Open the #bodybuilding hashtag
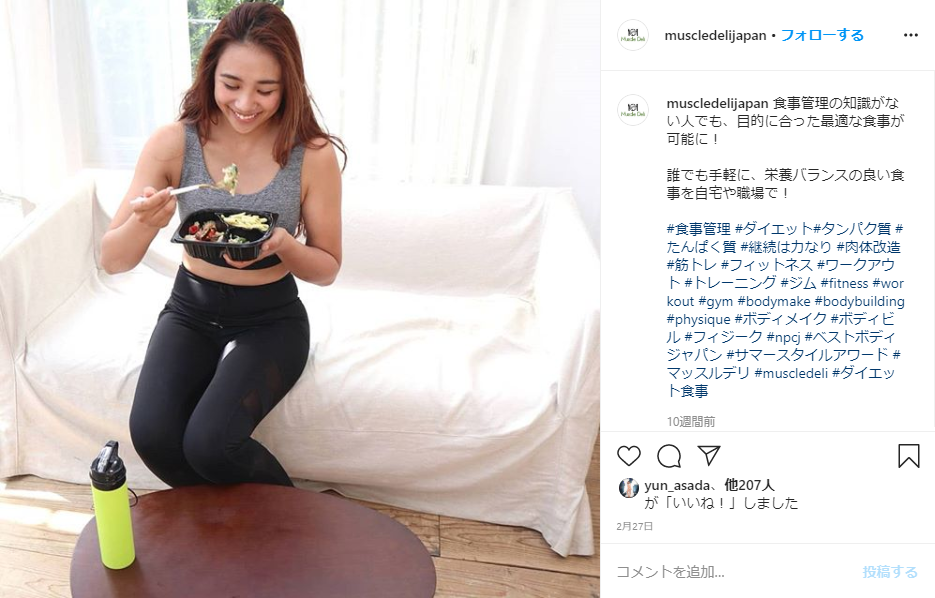935x598 pixels. [859, 301]
